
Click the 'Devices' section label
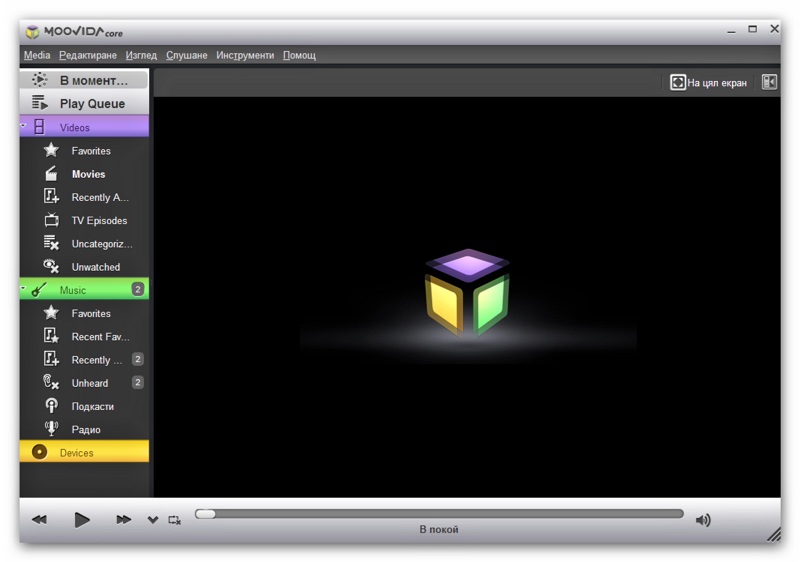click(x=77, y=453)
